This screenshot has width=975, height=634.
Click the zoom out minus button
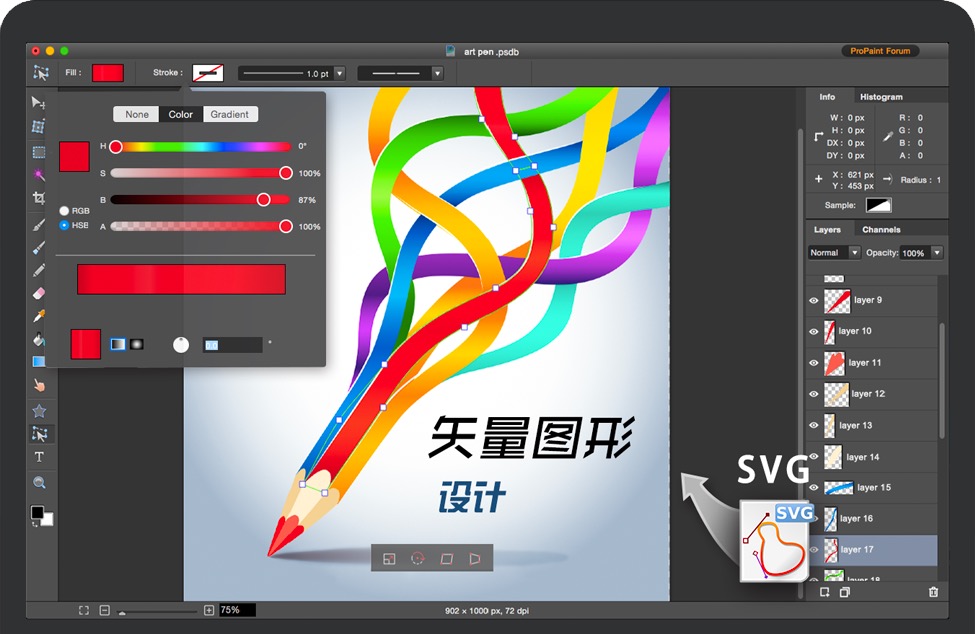[x=104, y=610]
